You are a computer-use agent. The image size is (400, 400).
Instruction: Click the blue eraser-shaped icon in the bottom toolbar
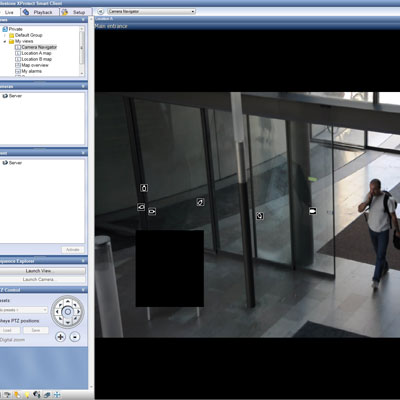[x=47, y=395]
